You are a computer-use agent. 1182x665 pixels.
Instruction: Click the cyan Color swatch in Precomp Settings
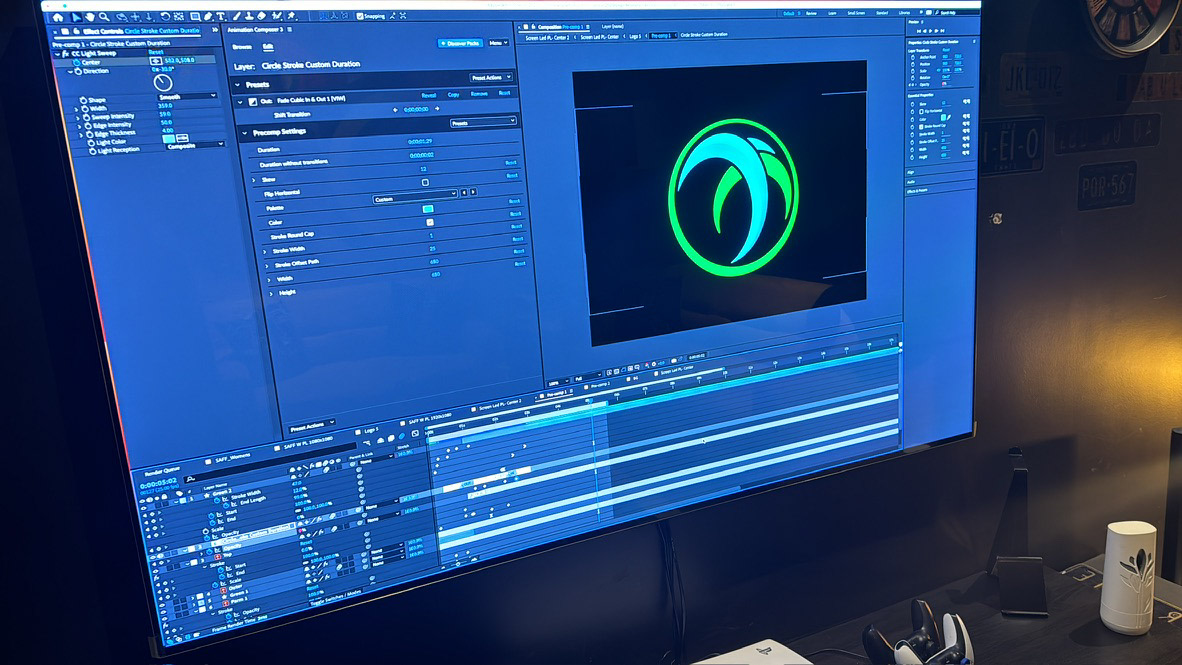click(428, 209)
